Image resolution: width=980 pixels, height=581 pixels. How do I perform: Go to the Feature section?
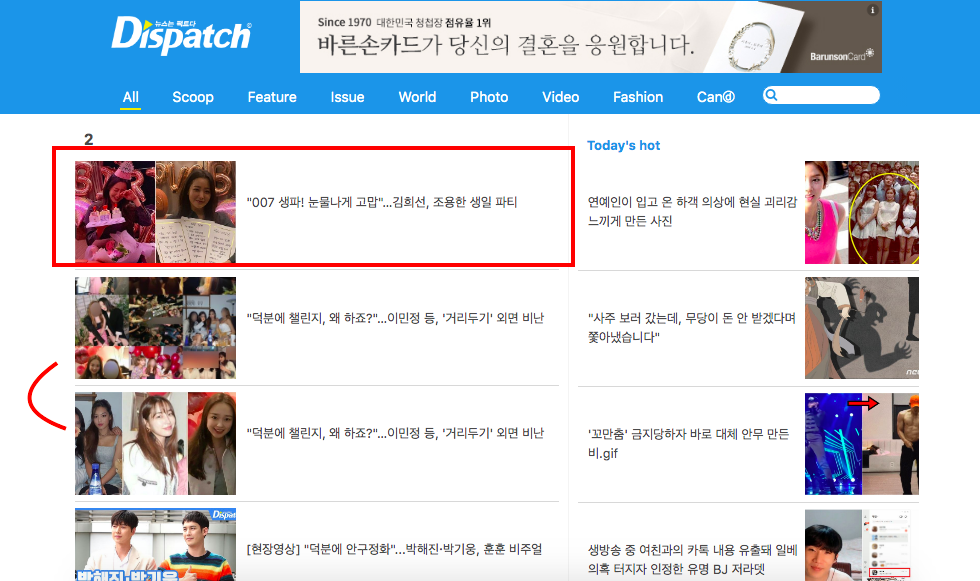[272, 97]
